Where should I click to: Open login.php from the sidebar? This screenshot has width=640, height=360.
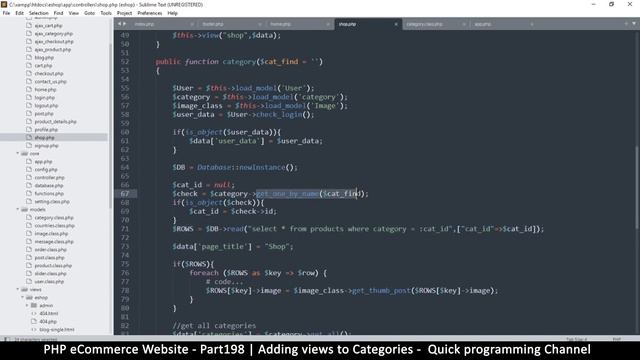point(45,98)
